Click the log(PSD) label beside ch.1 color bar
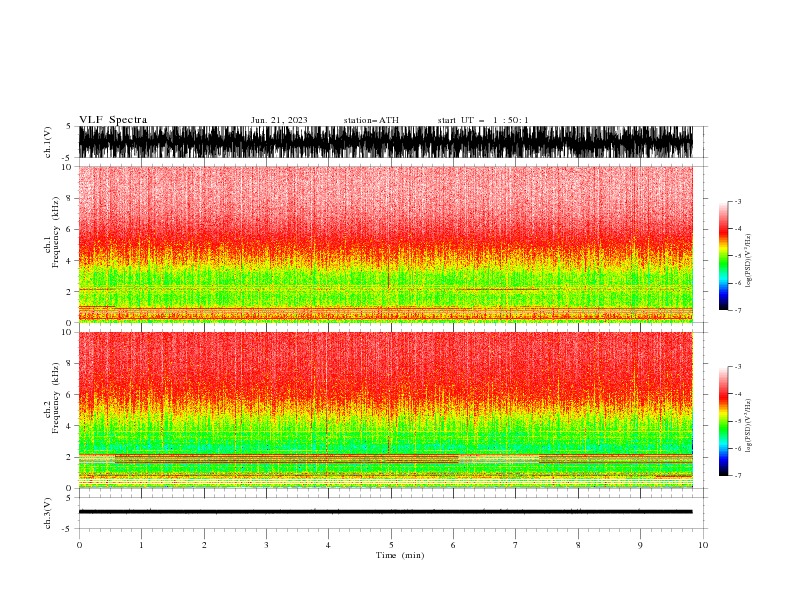This screenshot has height=612, width=792. click(749, 261)
